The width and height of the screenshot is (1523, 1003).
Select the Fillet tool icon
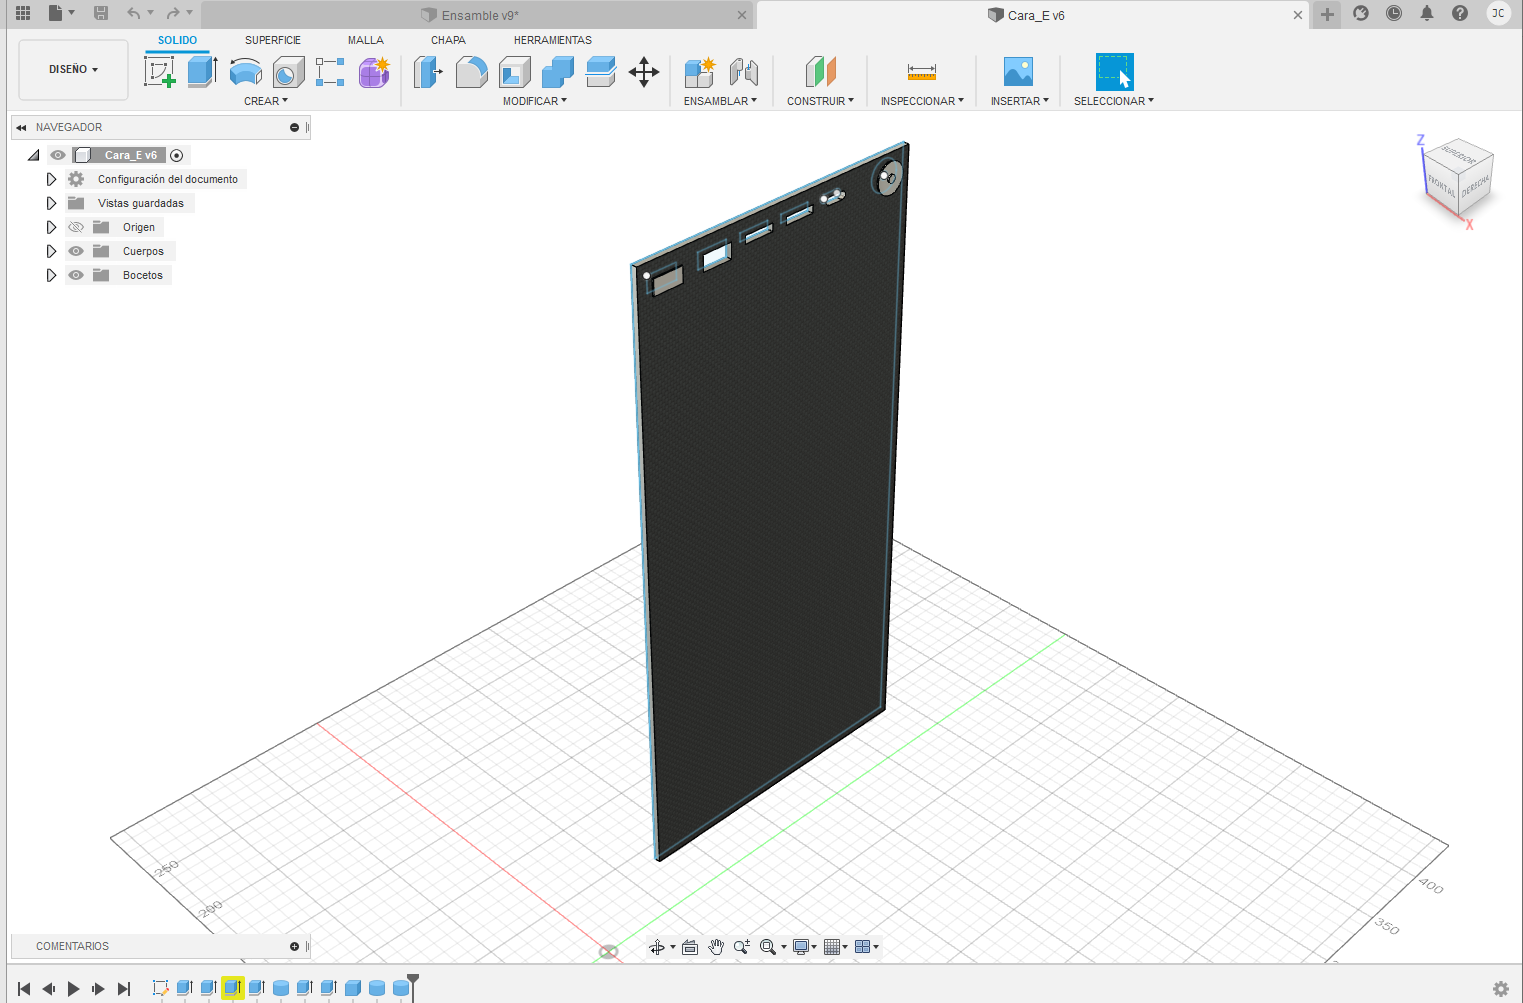pyautogui.click(x=472, y=72)
